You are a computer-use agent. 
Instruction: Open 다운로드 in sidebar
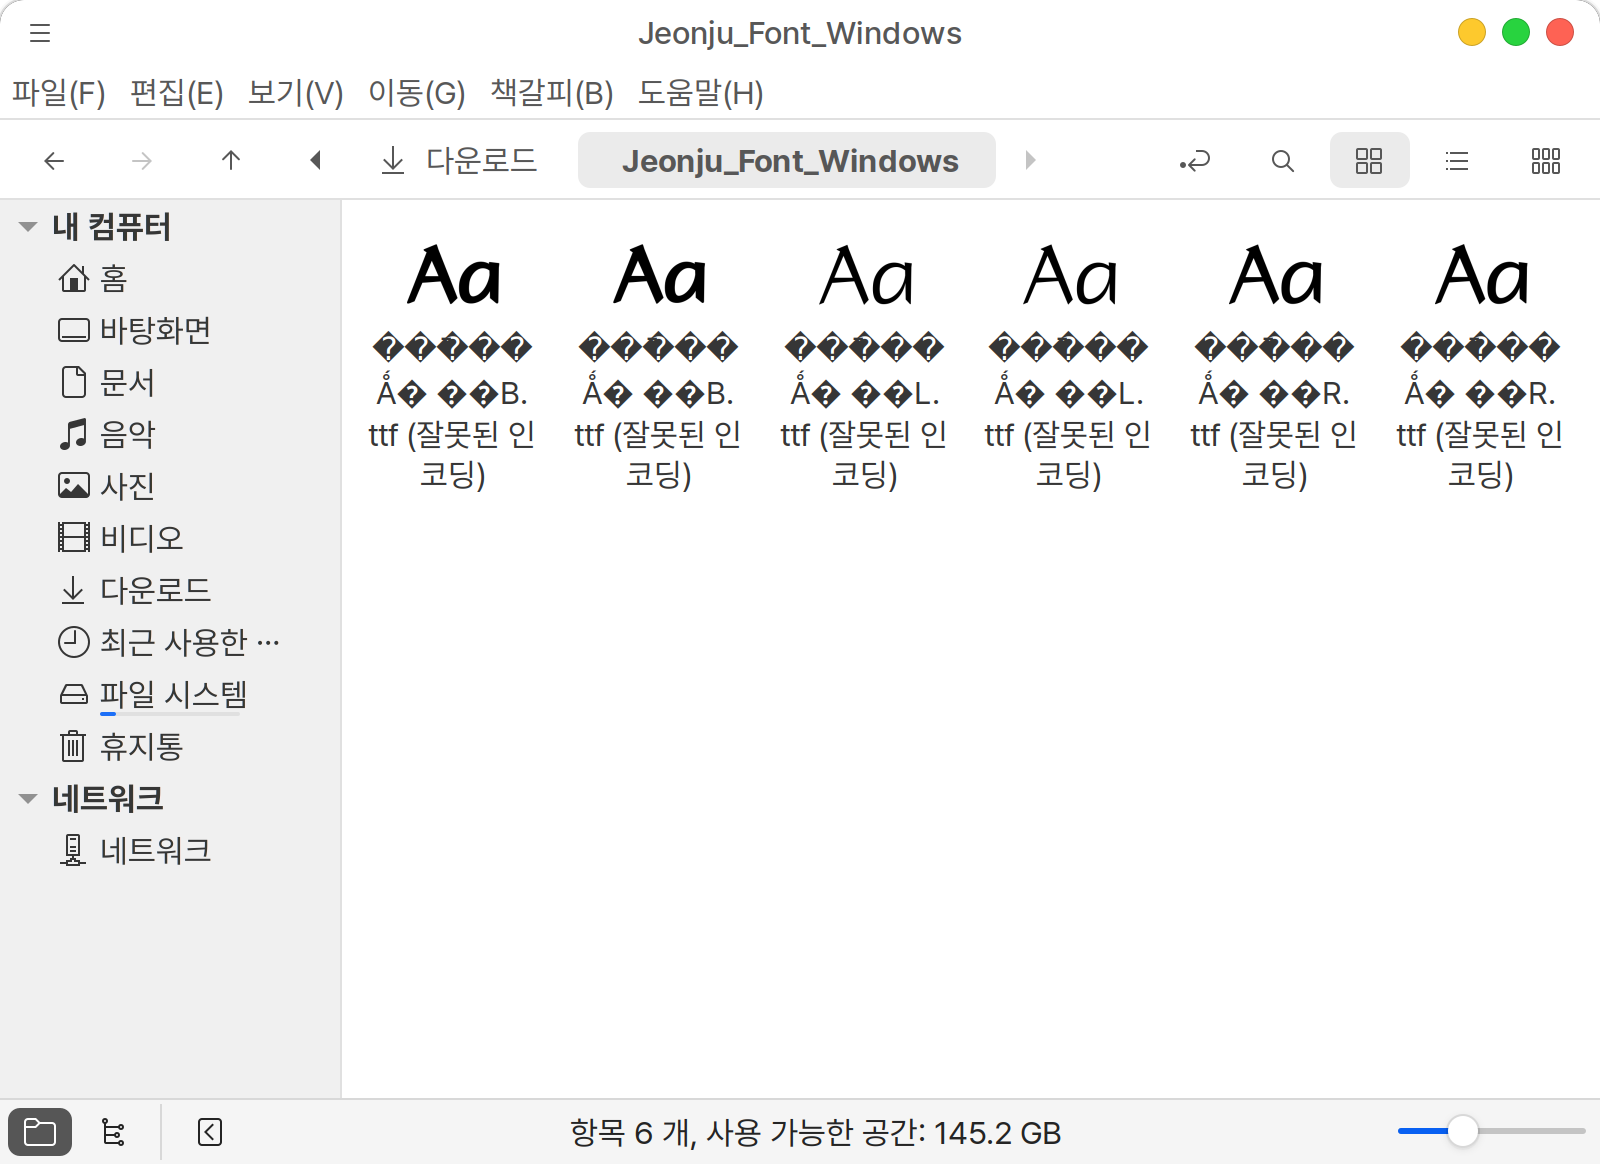(170, 590)
